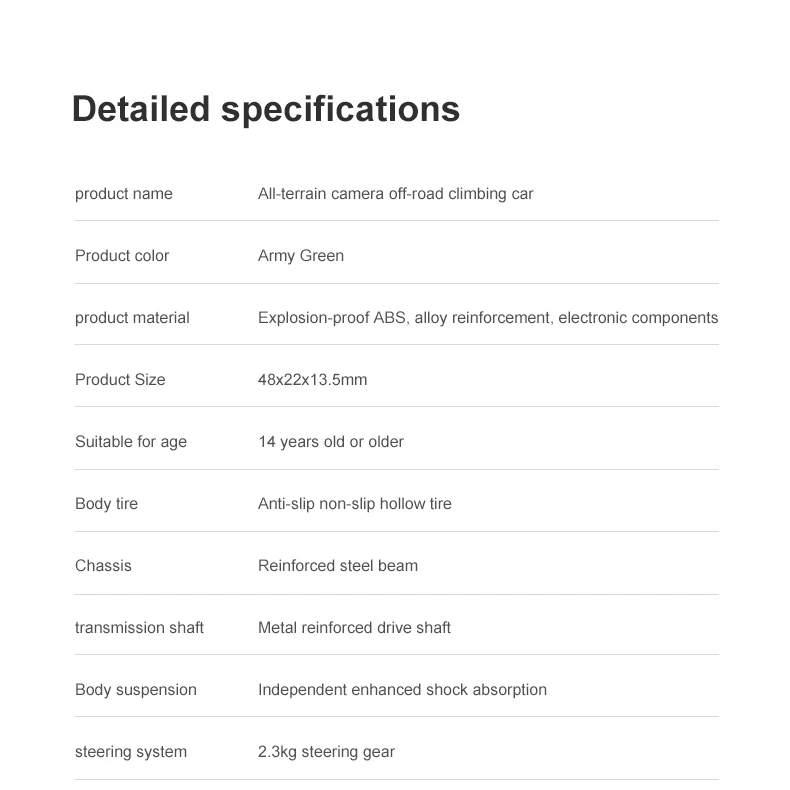Click the Anti-slip non-slip hollow tire text
790x790 pixels.
354,504
